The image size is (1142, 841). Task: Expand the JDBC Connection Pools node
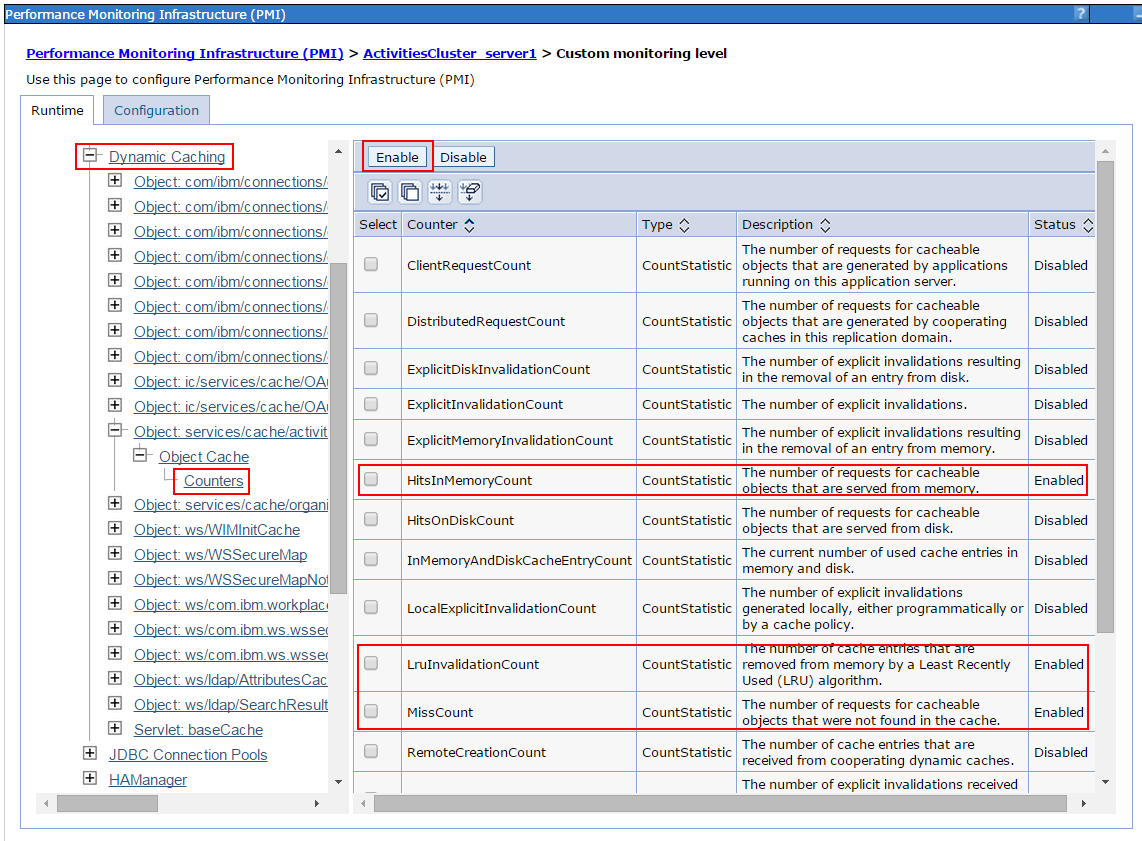pos(90,754)
